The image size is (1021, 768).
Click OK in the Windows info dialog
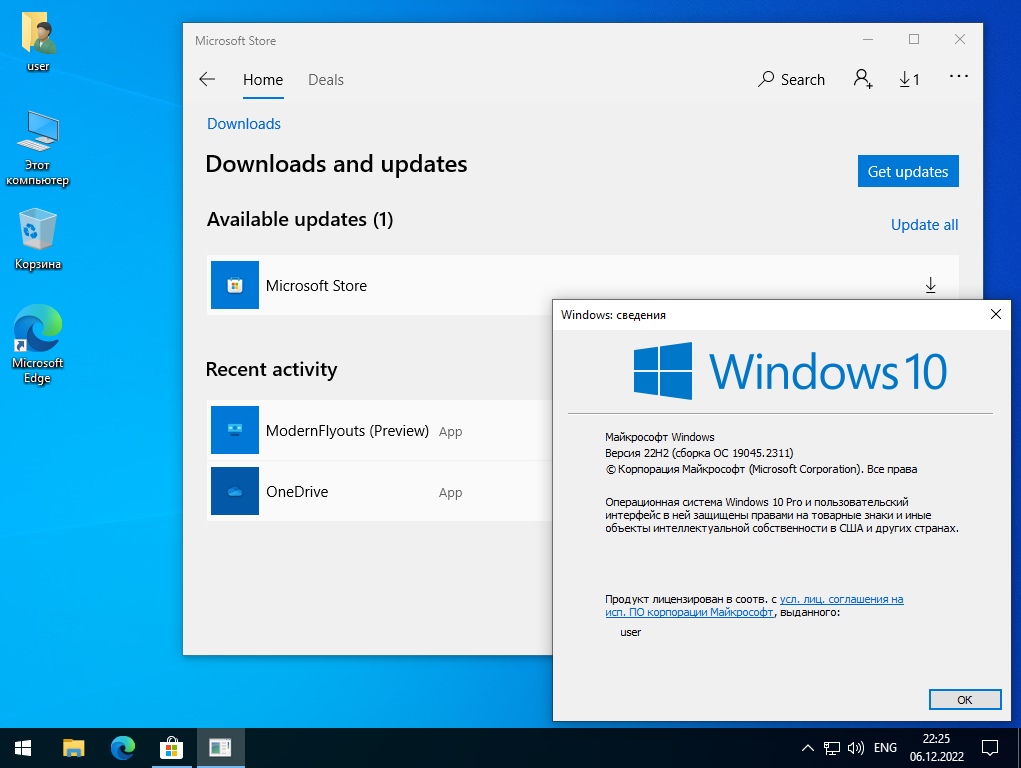pos(964,700)
